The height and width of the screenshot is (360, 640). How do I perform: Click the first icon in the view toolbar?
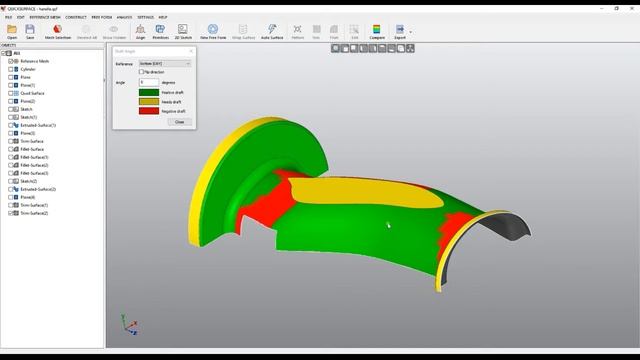[336, 49]
